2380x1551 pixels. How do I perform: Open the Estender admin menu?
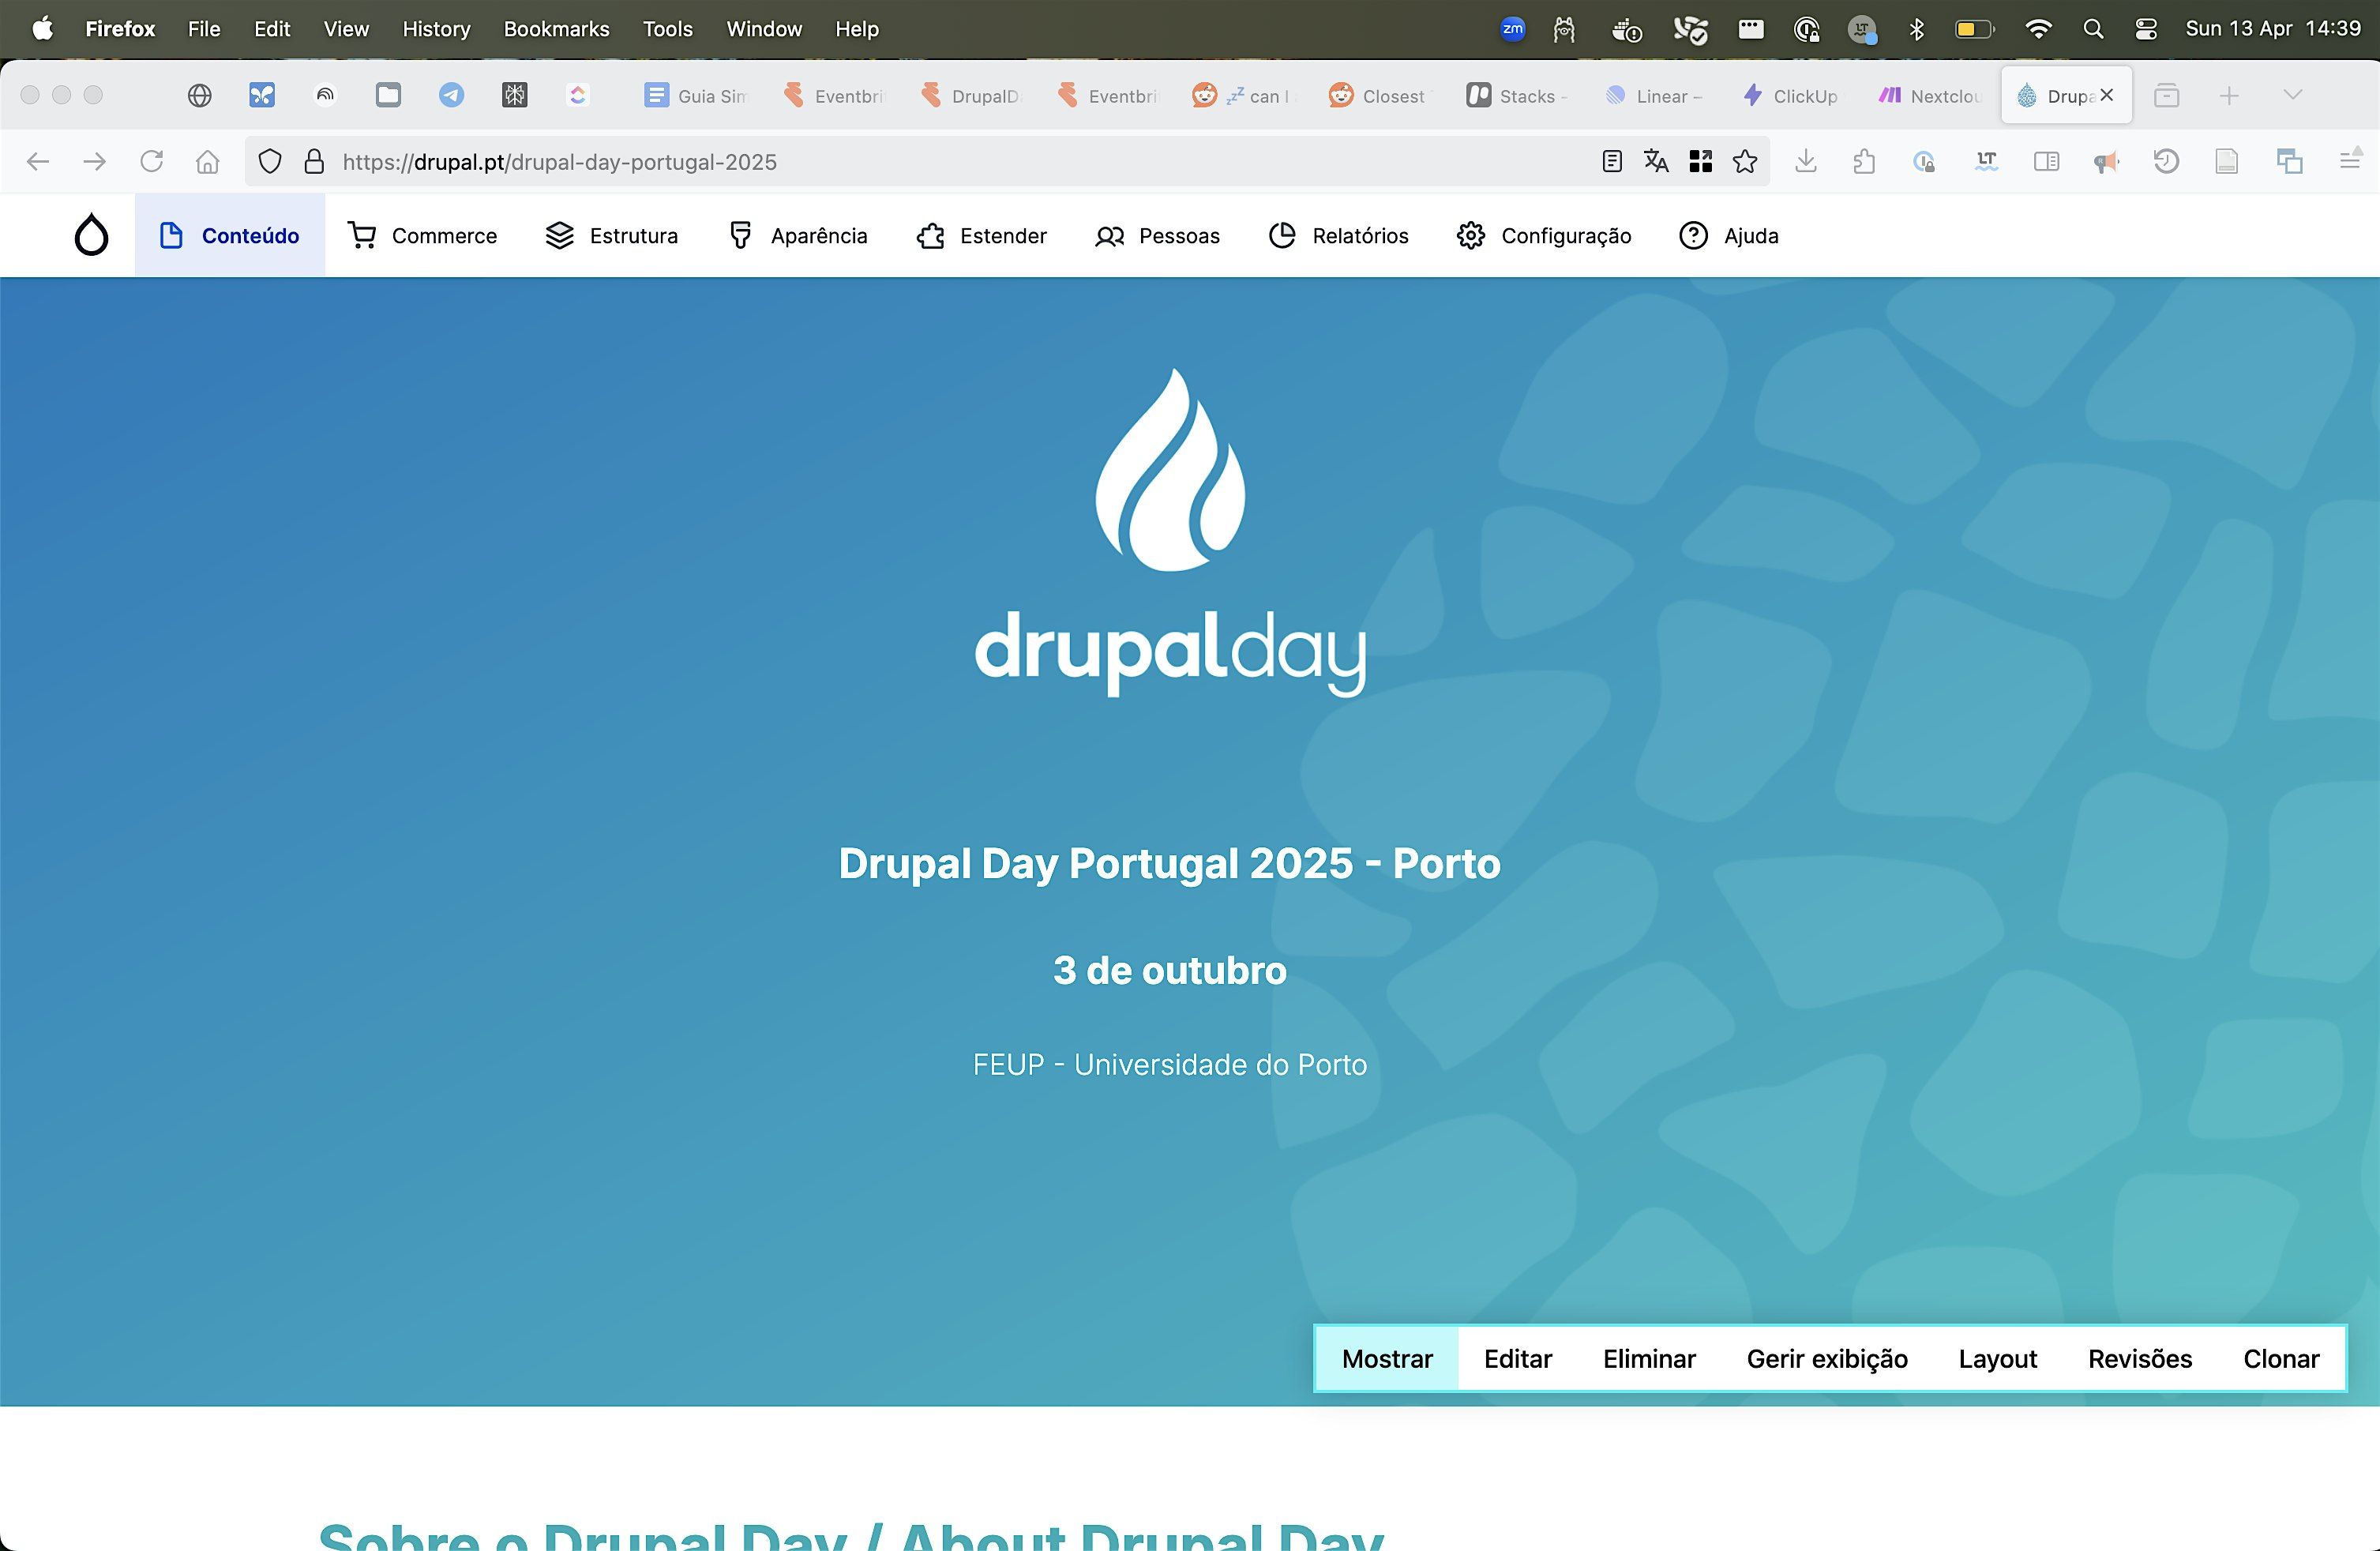(x=982, y=235)
